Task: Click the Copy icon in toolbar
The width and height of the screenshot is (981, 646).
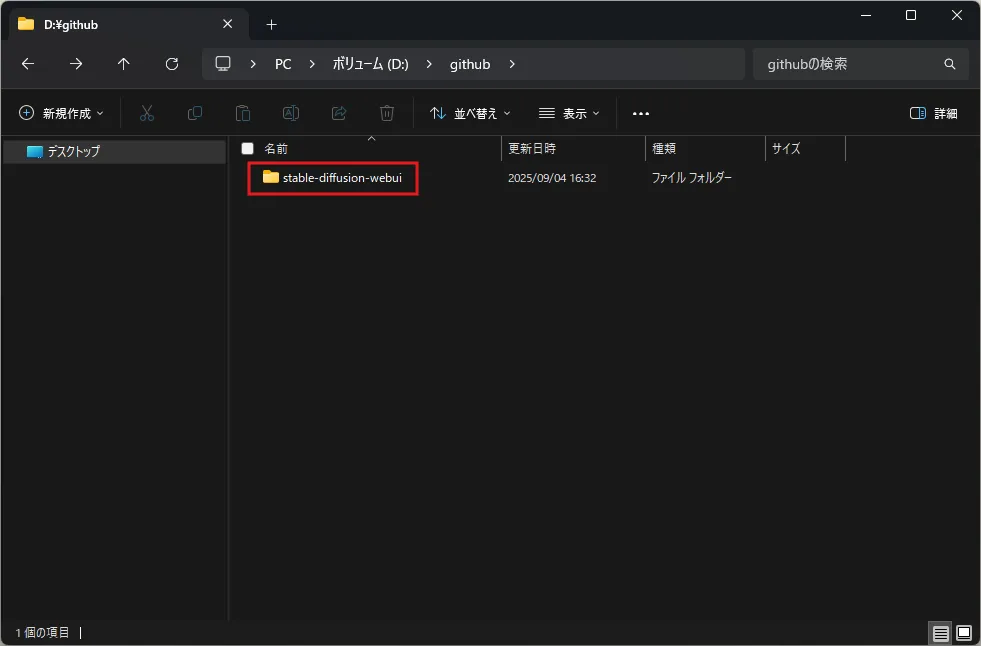Action: (195, 113)
